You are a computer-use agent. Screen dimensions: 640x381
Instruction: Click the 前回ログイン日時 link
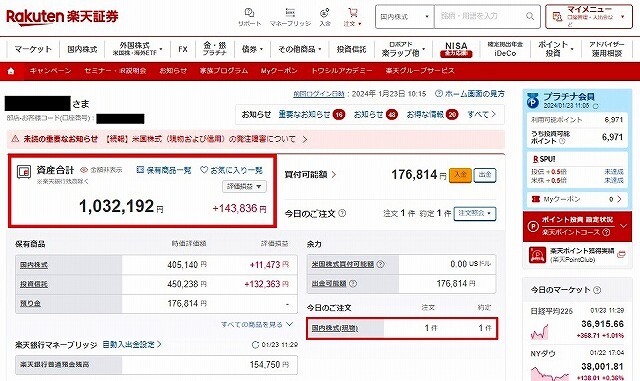(x=319, y=94)
